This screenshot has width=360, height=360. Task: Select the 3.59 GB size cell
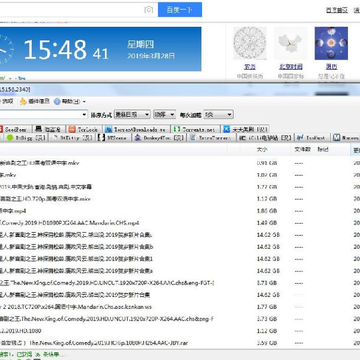tap(267, 343)
